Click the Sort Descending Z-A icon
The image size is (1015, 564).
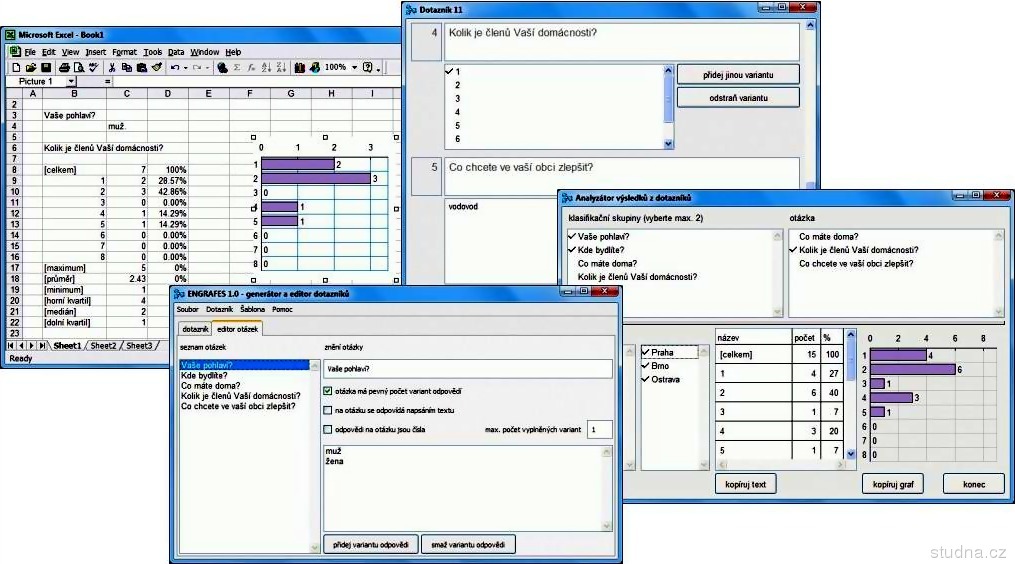[282, 67]
